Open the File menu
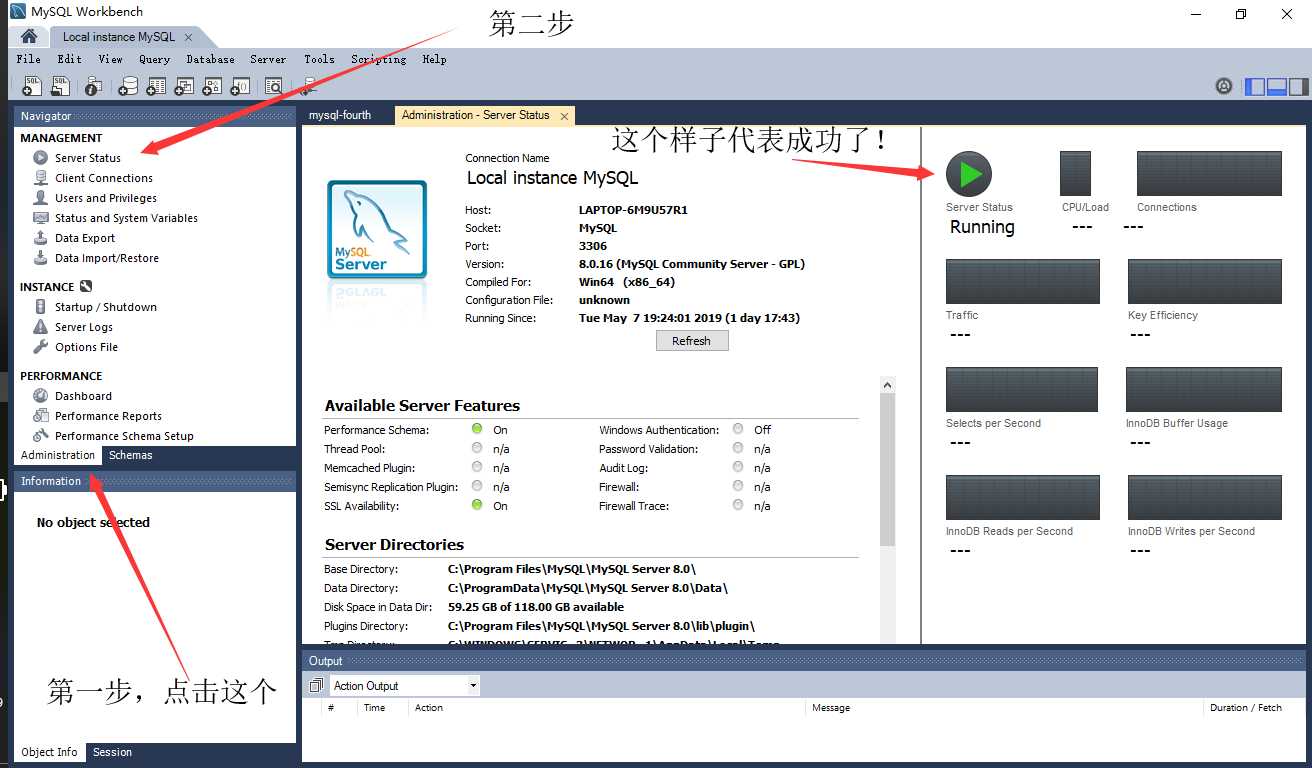 pos(29,59)
